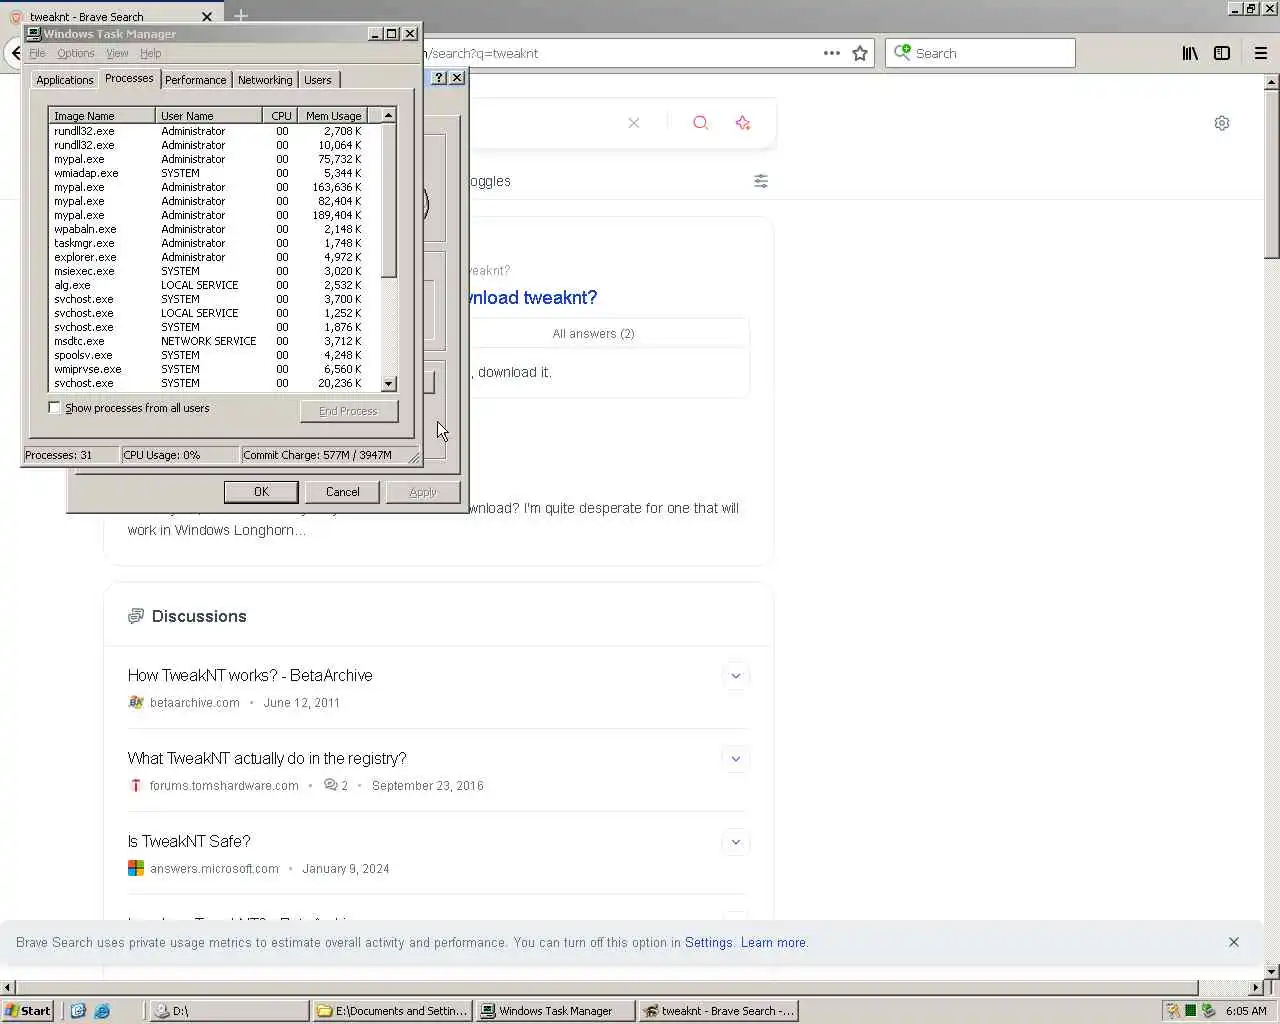Click OK in the dialog
The image size is (1280, 1024).
pyautogui.click(x=261, y=492)
